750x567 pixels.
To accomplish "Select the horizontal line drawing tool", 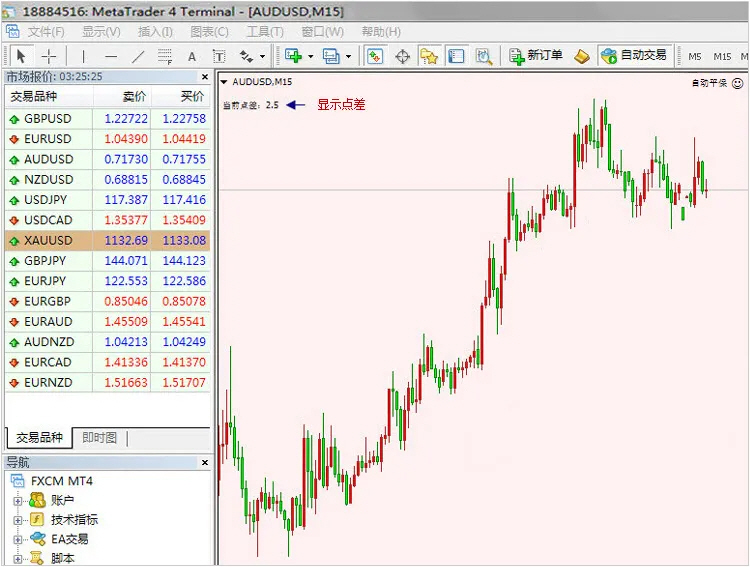I will 111,56.
